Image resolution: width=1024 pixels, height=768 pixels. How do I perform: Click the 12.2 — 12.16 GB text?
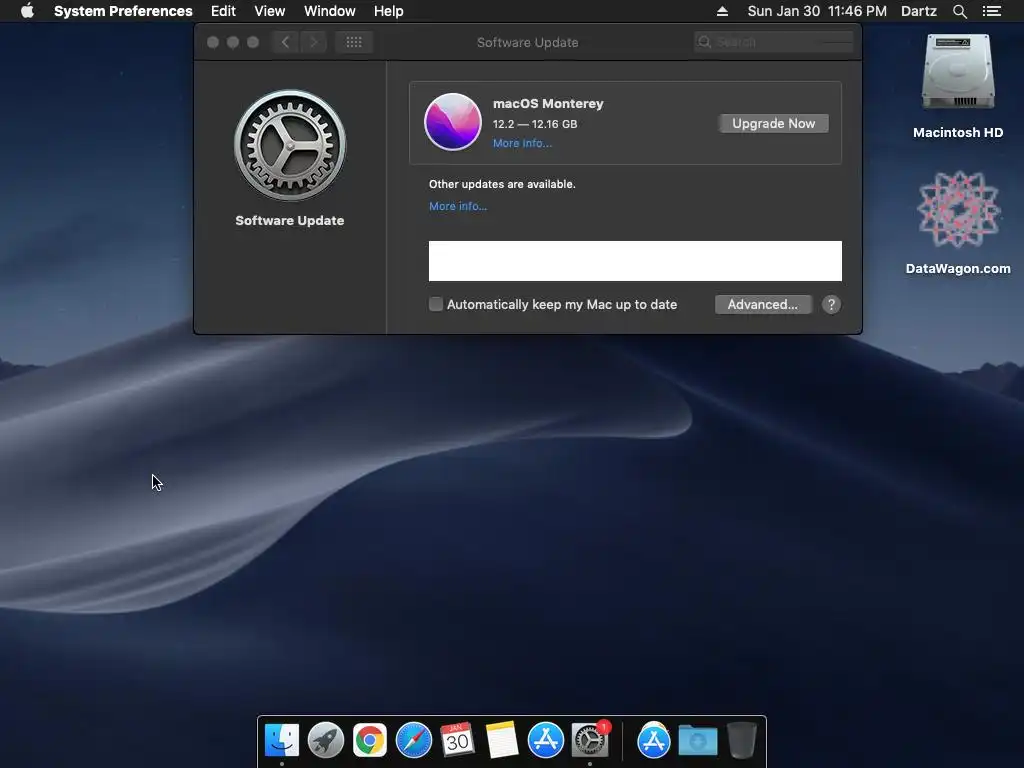pyautogui.click(x=535, y=124)
